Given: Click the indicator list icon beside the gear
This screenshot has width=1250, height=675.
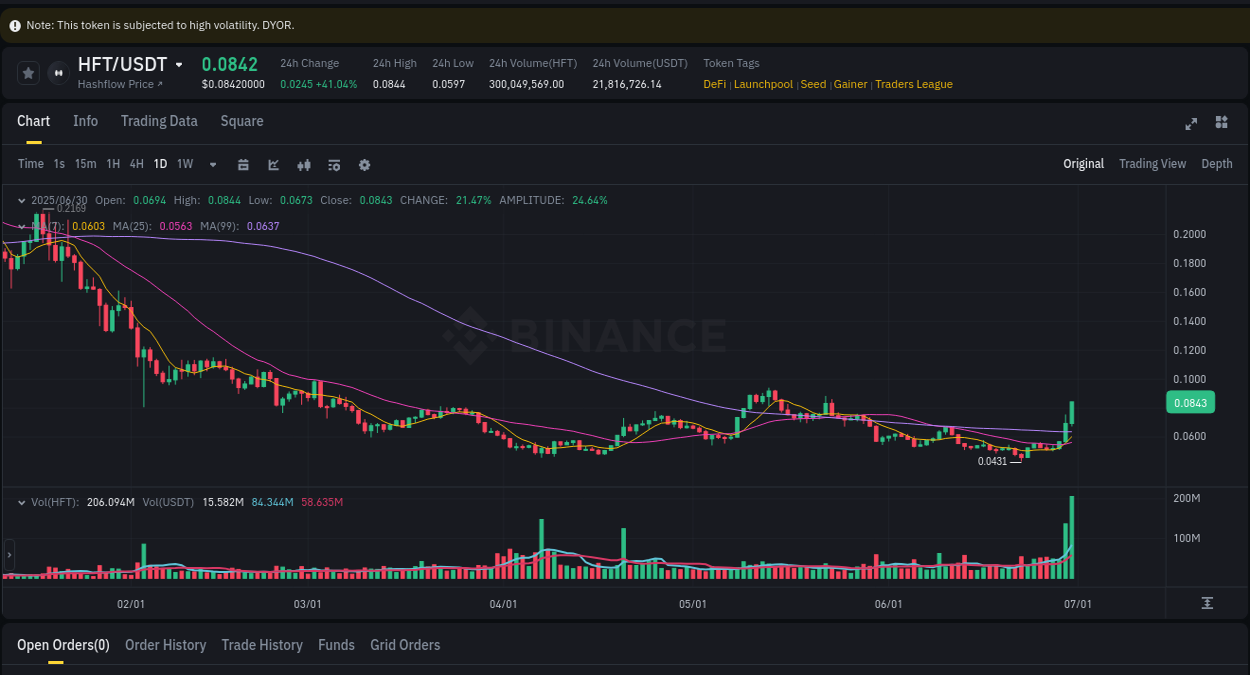Looking at the screenshot, I should (334, 164).
